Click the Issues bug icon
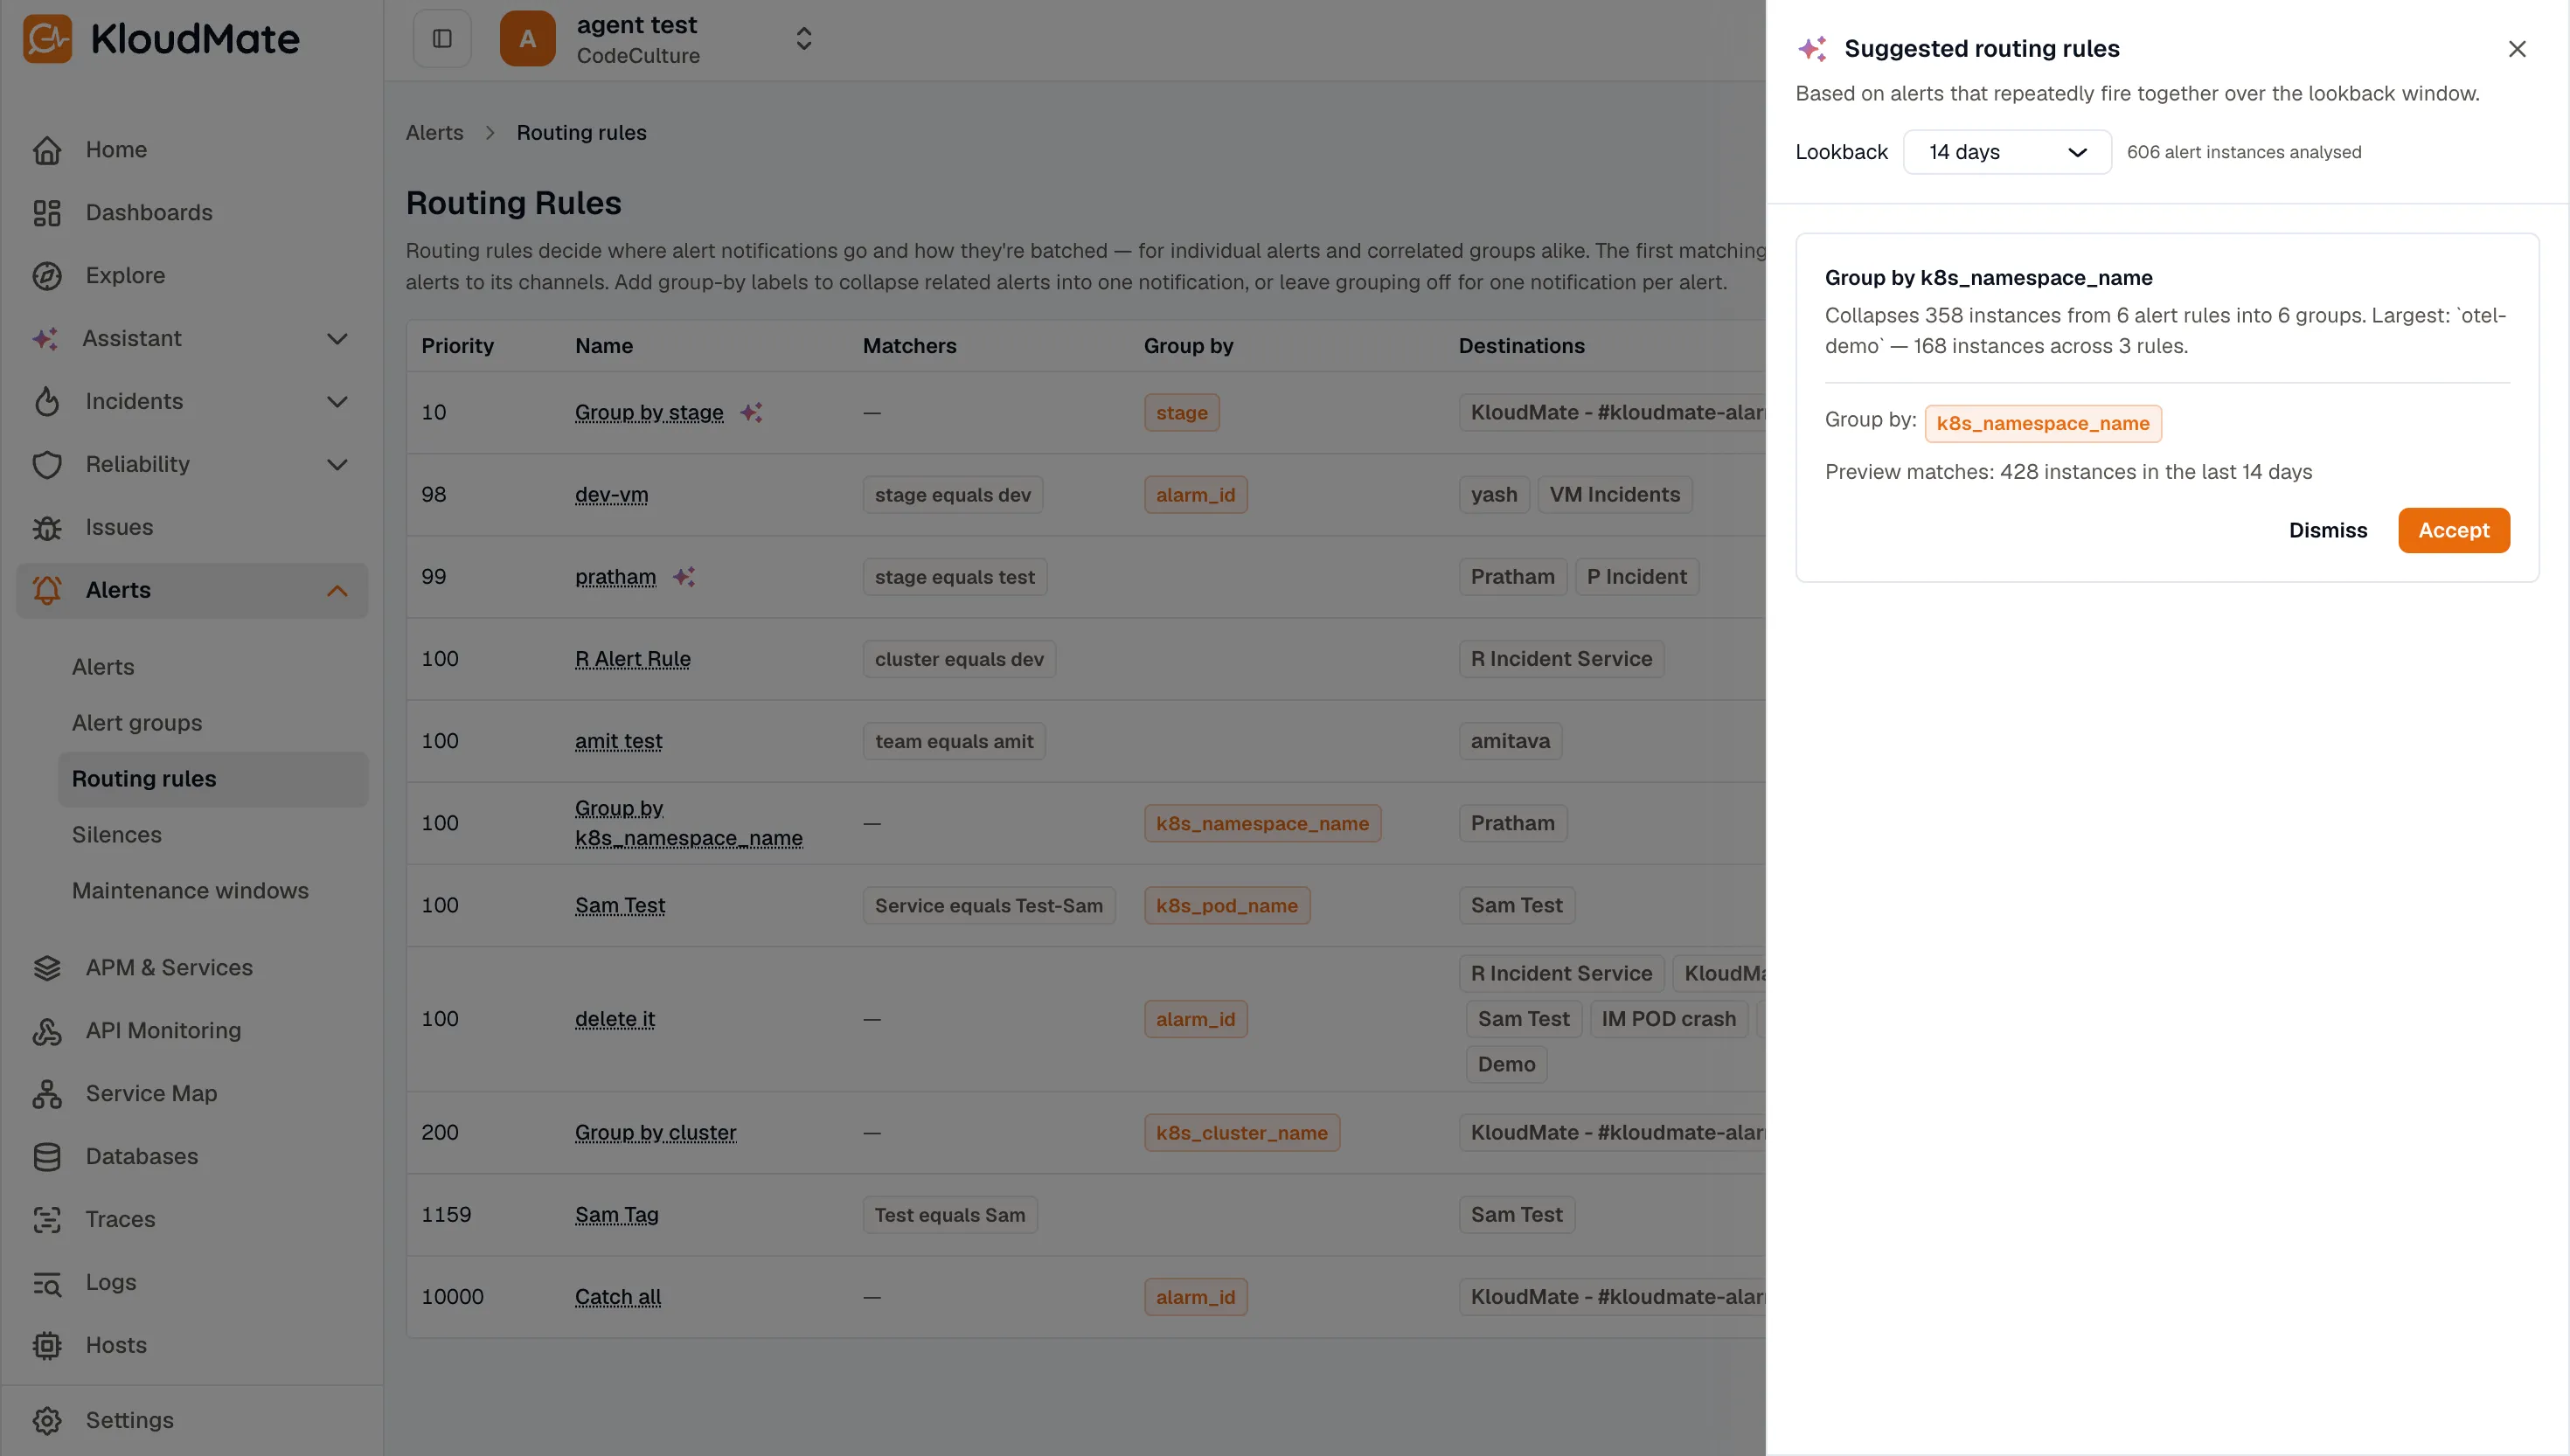This screenshot has height=1456, width=2570. tap(47, 528)
